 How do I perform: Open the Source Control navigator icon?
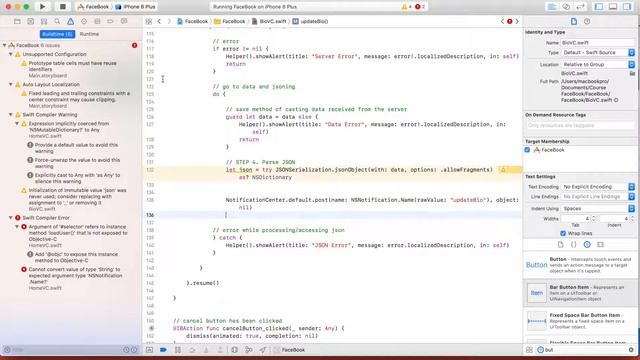[x=31, y=21]
